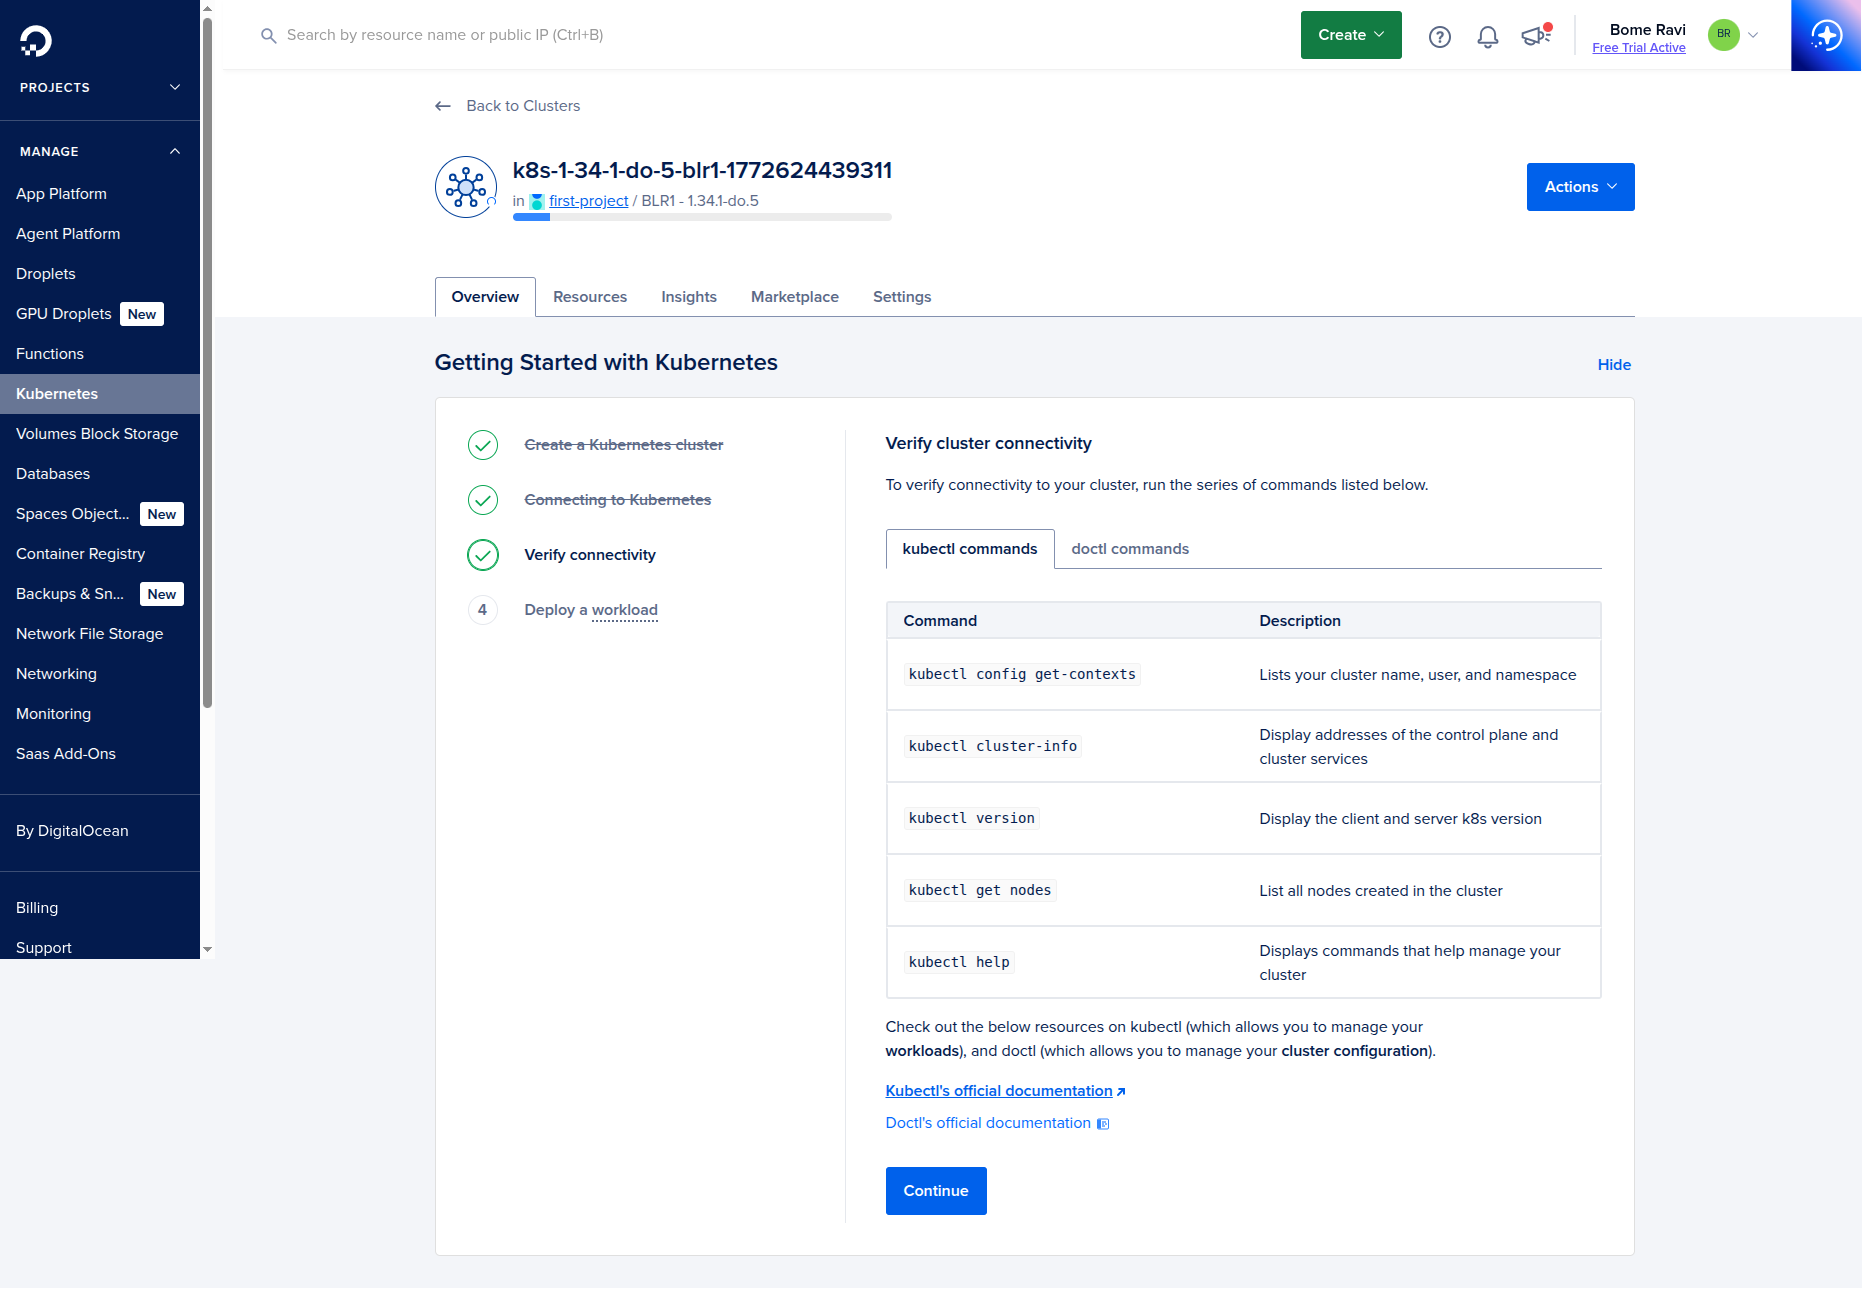Screen dimensions: 1862x1294
Task: Open the notifications bell icon
Action: point(1487,36)
